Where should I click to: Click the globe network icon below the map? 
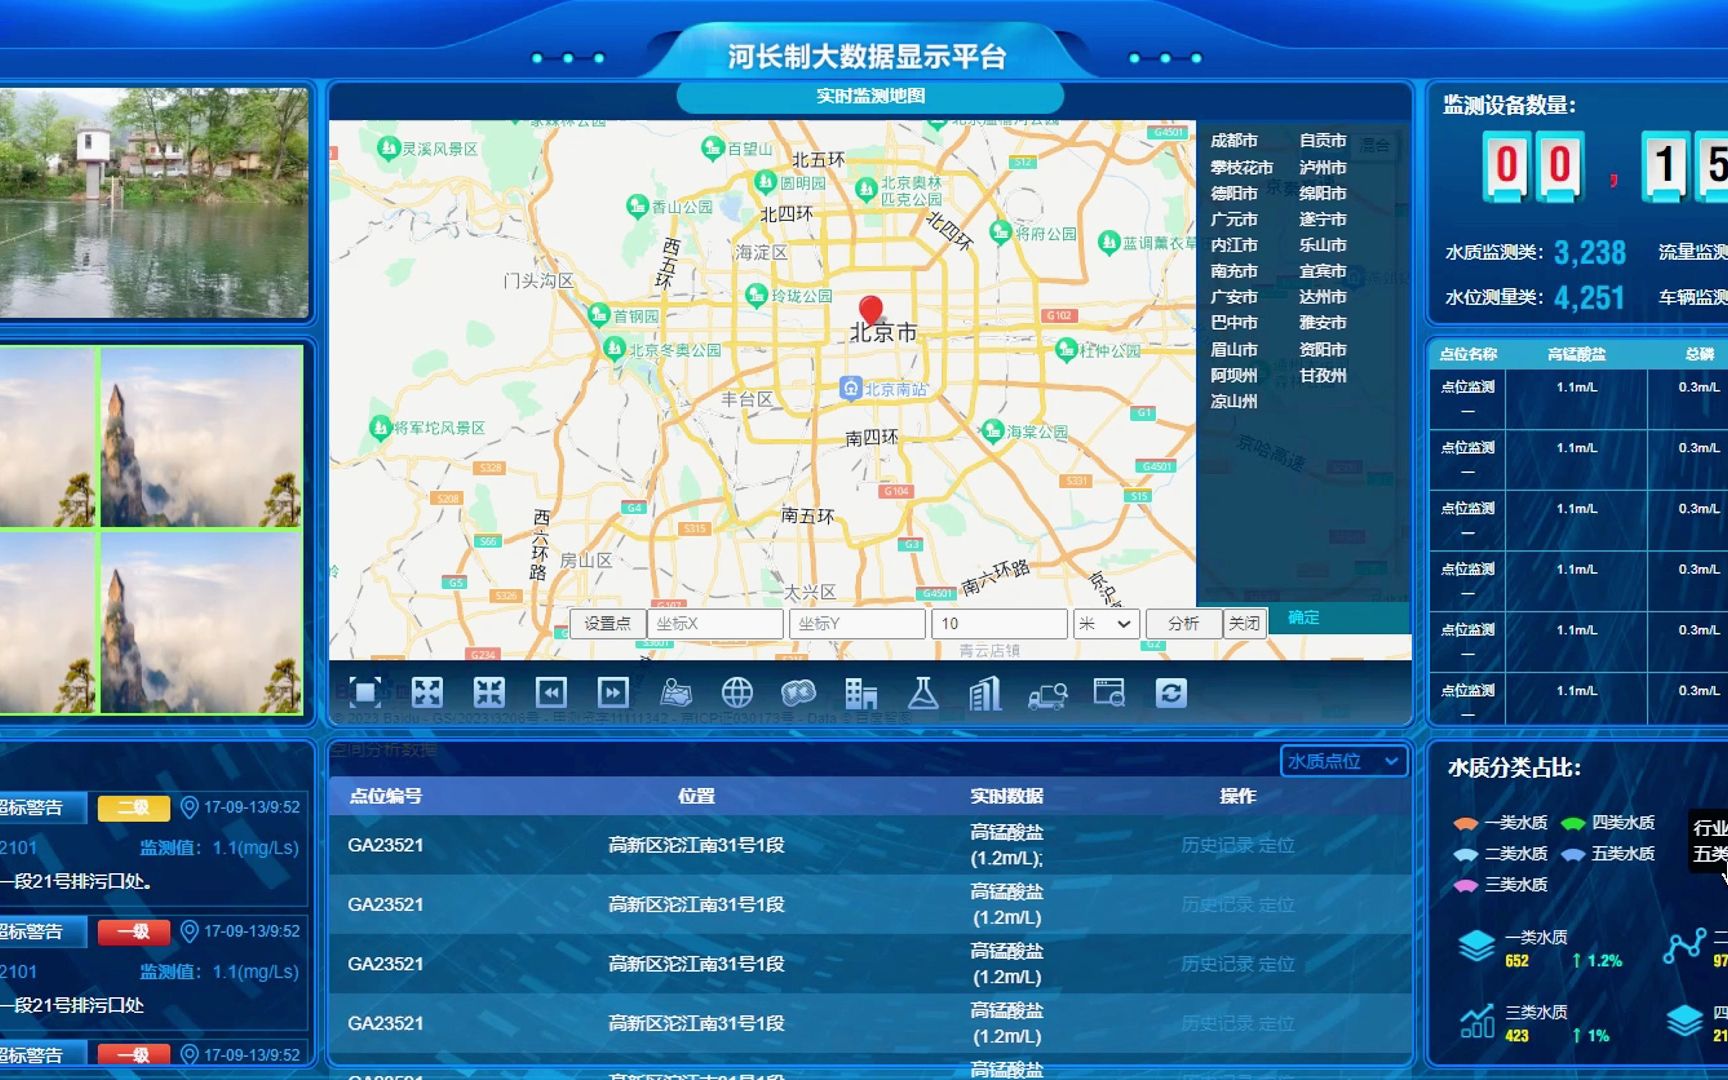click(737, 691)
